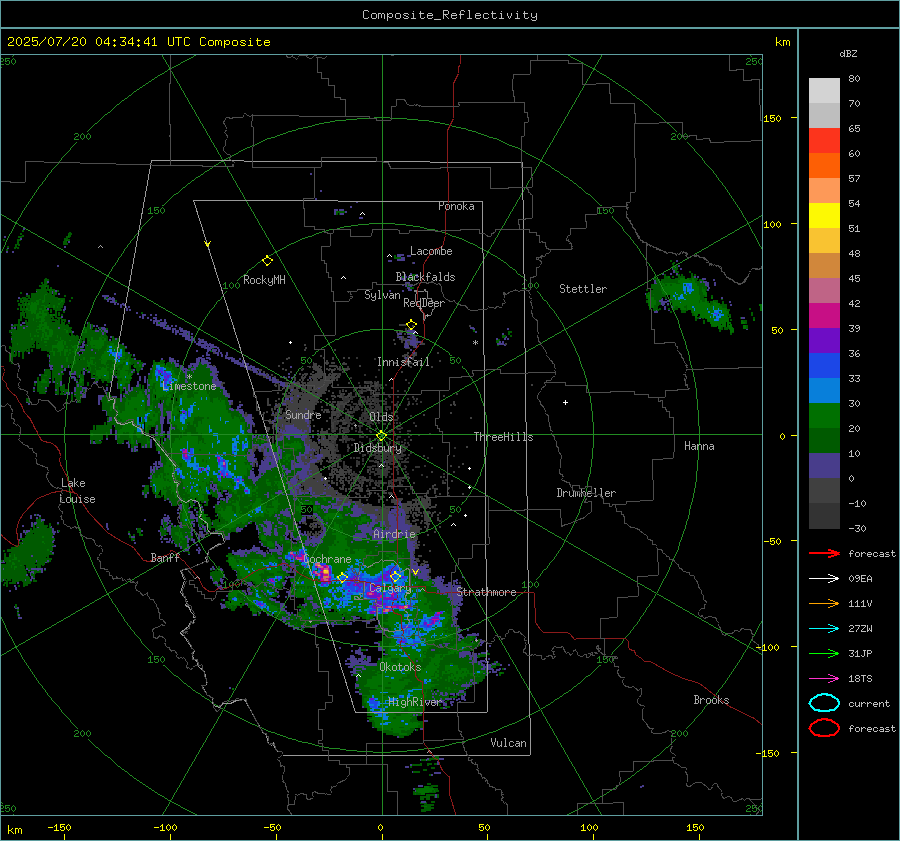Screen dimensions: 900x841
Task: Click the Sylvan label on map
Action: coord(382,295)
